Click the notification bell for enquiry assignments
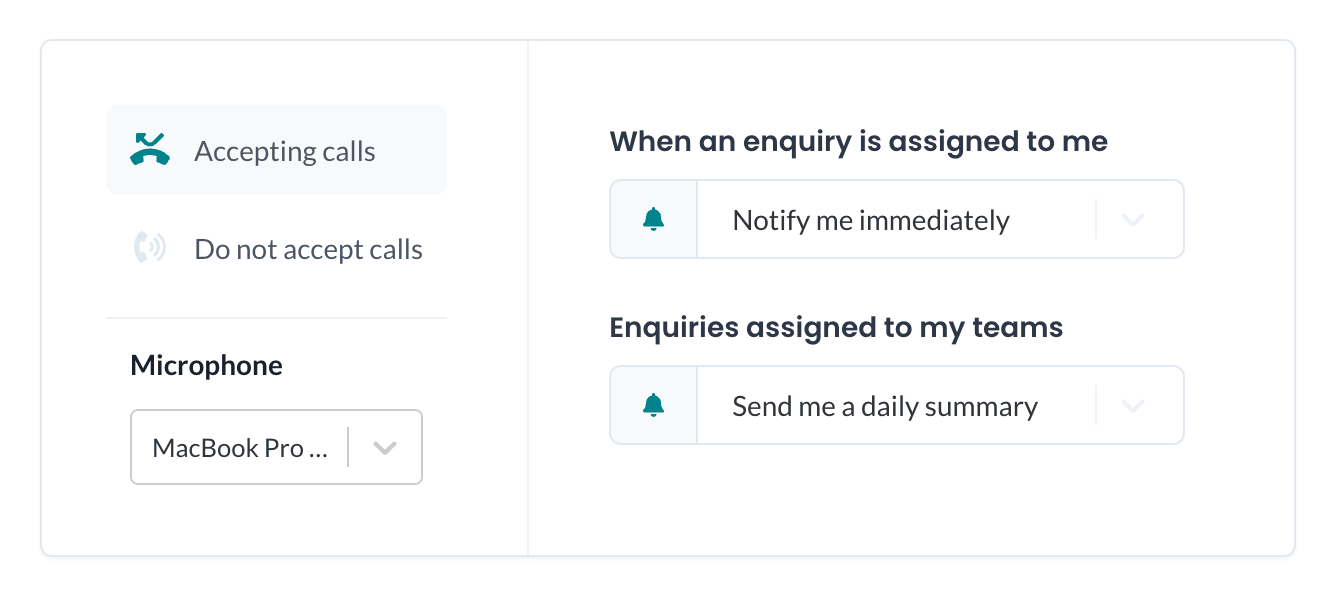This screenshot has width=1336, height=598. [653, 219]
